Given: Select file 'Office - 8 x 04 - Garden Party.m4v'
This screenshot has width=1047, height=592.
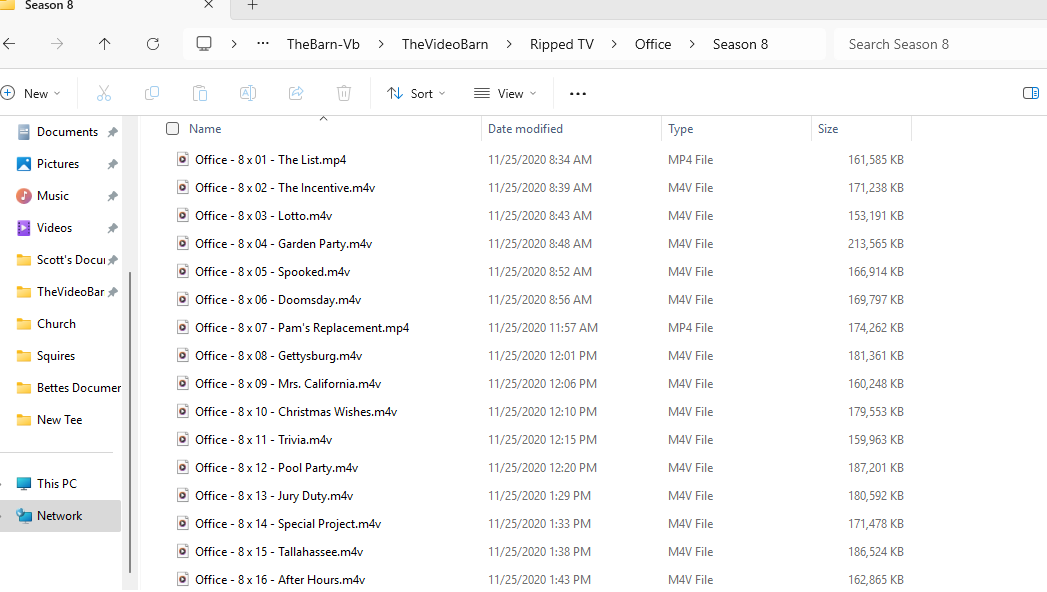Looking at the screenshot, I should 283,244.
